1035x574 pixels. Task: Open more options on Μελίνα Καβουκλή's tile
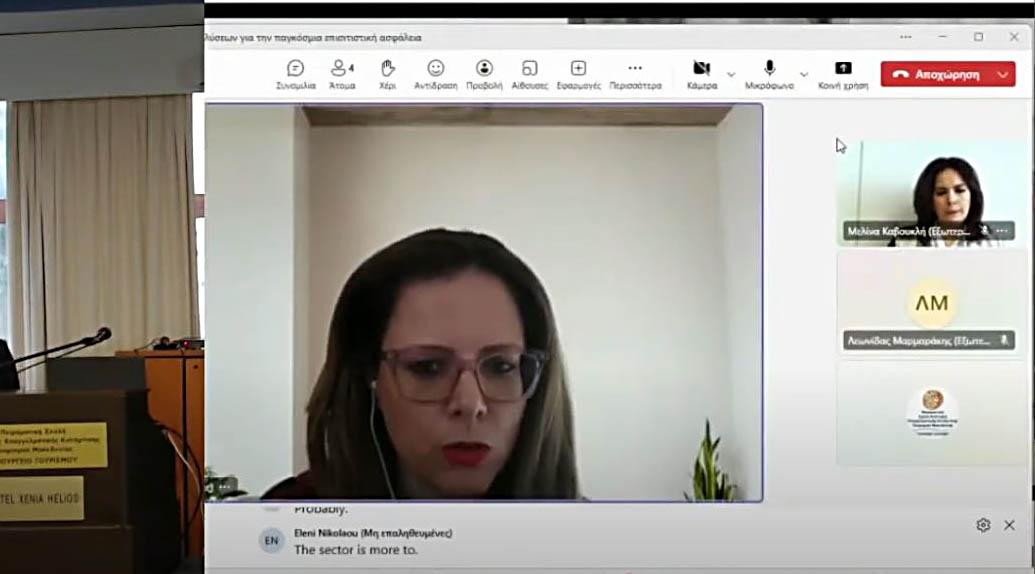1002,231
